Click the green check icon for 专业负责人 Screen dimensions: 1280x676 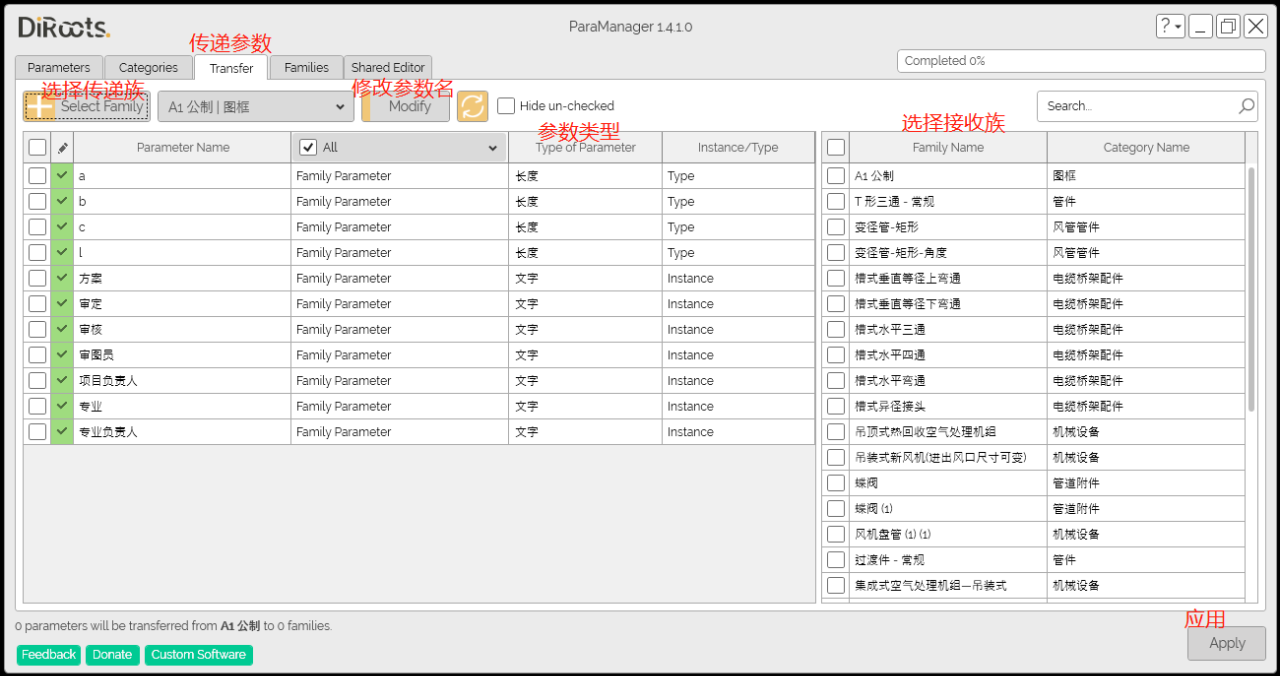point(62,432)
